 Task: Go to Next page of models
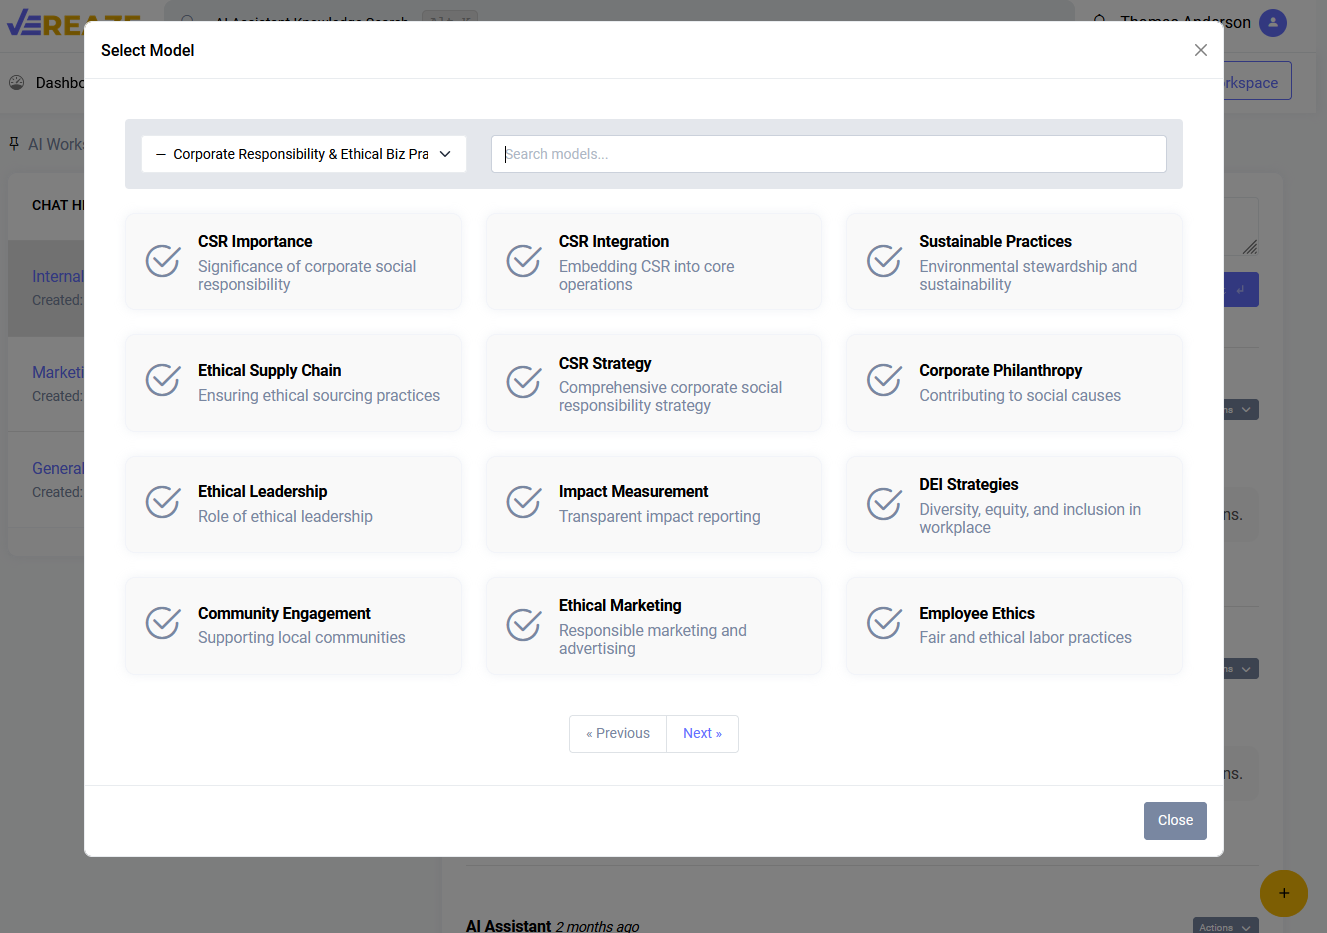[x=702, y=734]
